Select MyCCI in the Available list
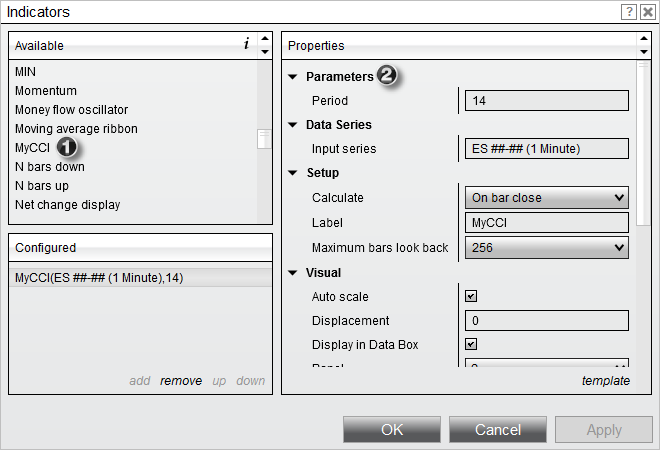The width and height of the screenshot is (660, 450). coord(33,148)
